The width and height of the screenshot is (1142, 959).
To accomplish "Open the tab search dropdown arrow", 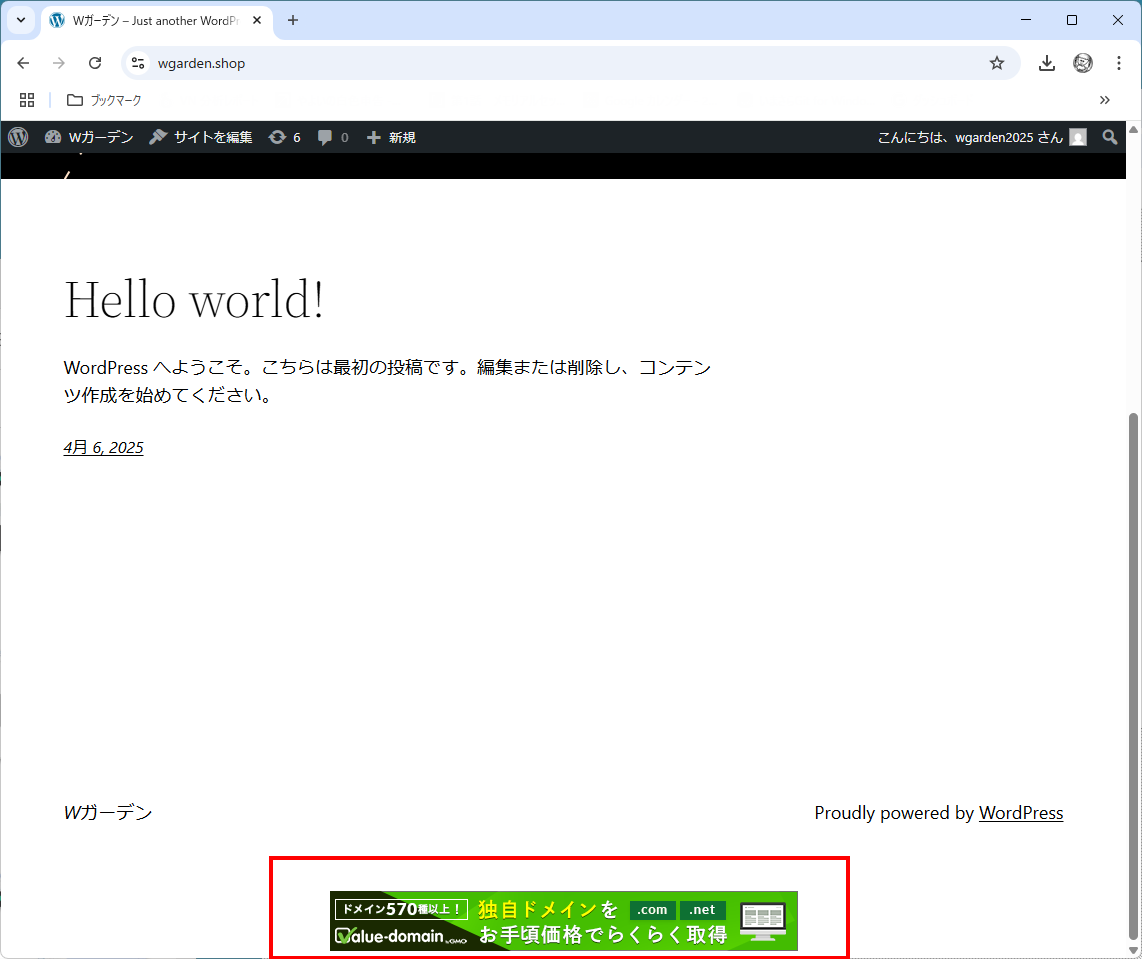I will [20, 20].
